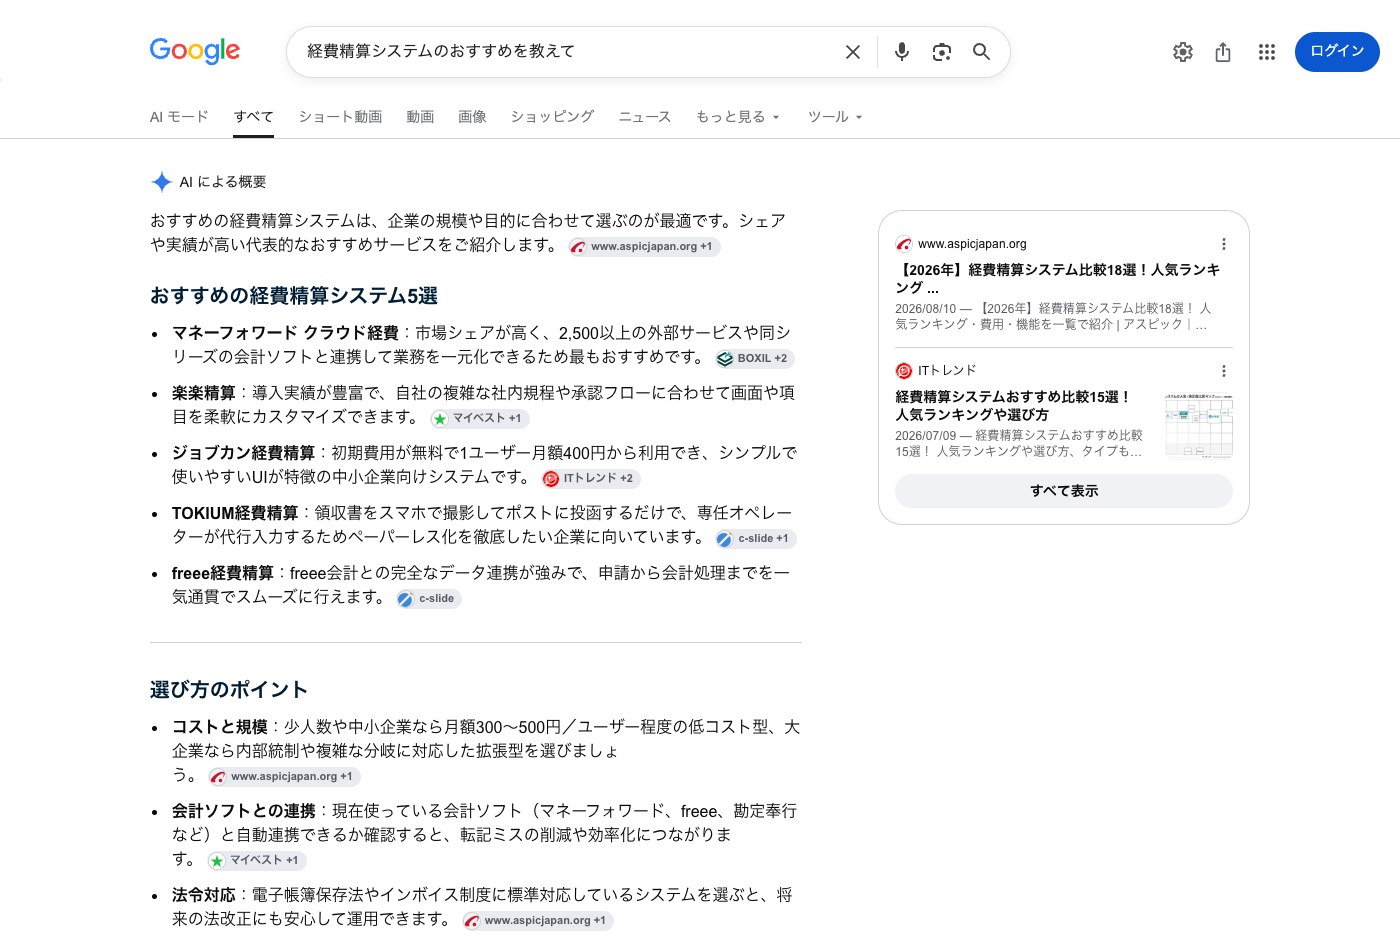The width and height of the screenshot is (1400, 950).
Task: Open the ショッピング tab
Action: [552, 117]
